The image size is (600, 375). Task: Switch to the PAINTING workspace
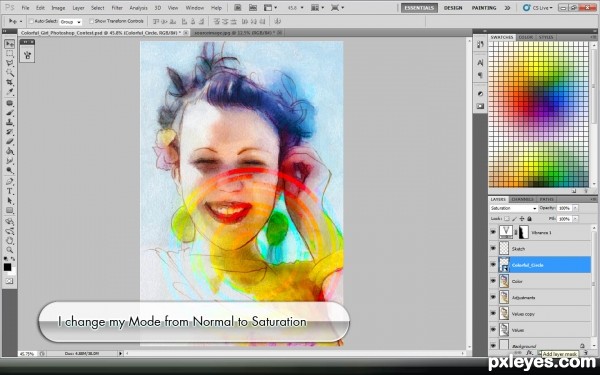click(x=484, y=8)
